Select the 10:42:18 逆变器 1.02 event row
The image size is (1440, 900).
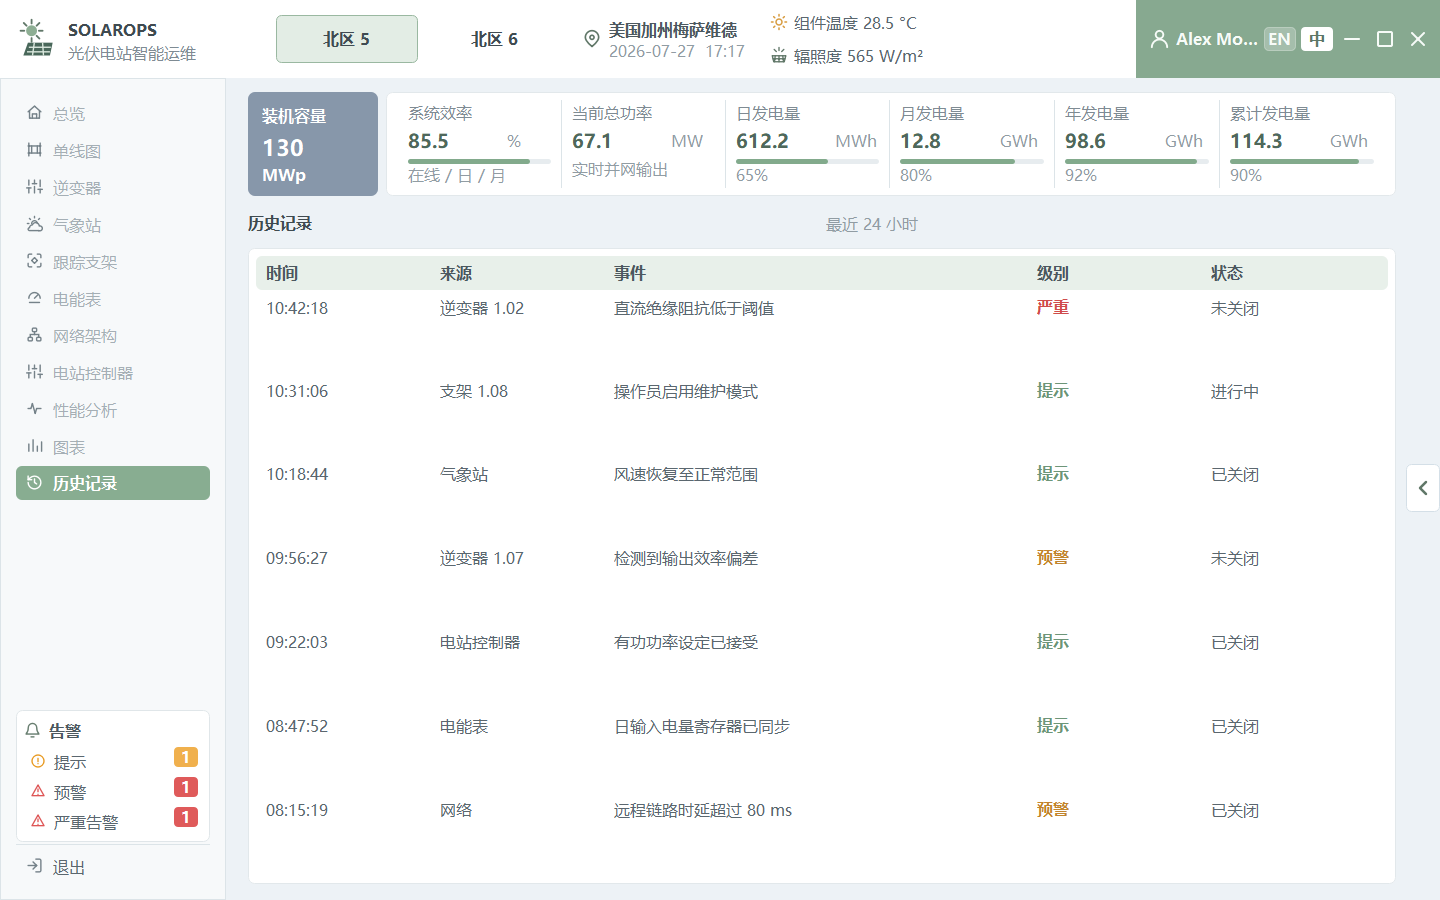point(821,308)
